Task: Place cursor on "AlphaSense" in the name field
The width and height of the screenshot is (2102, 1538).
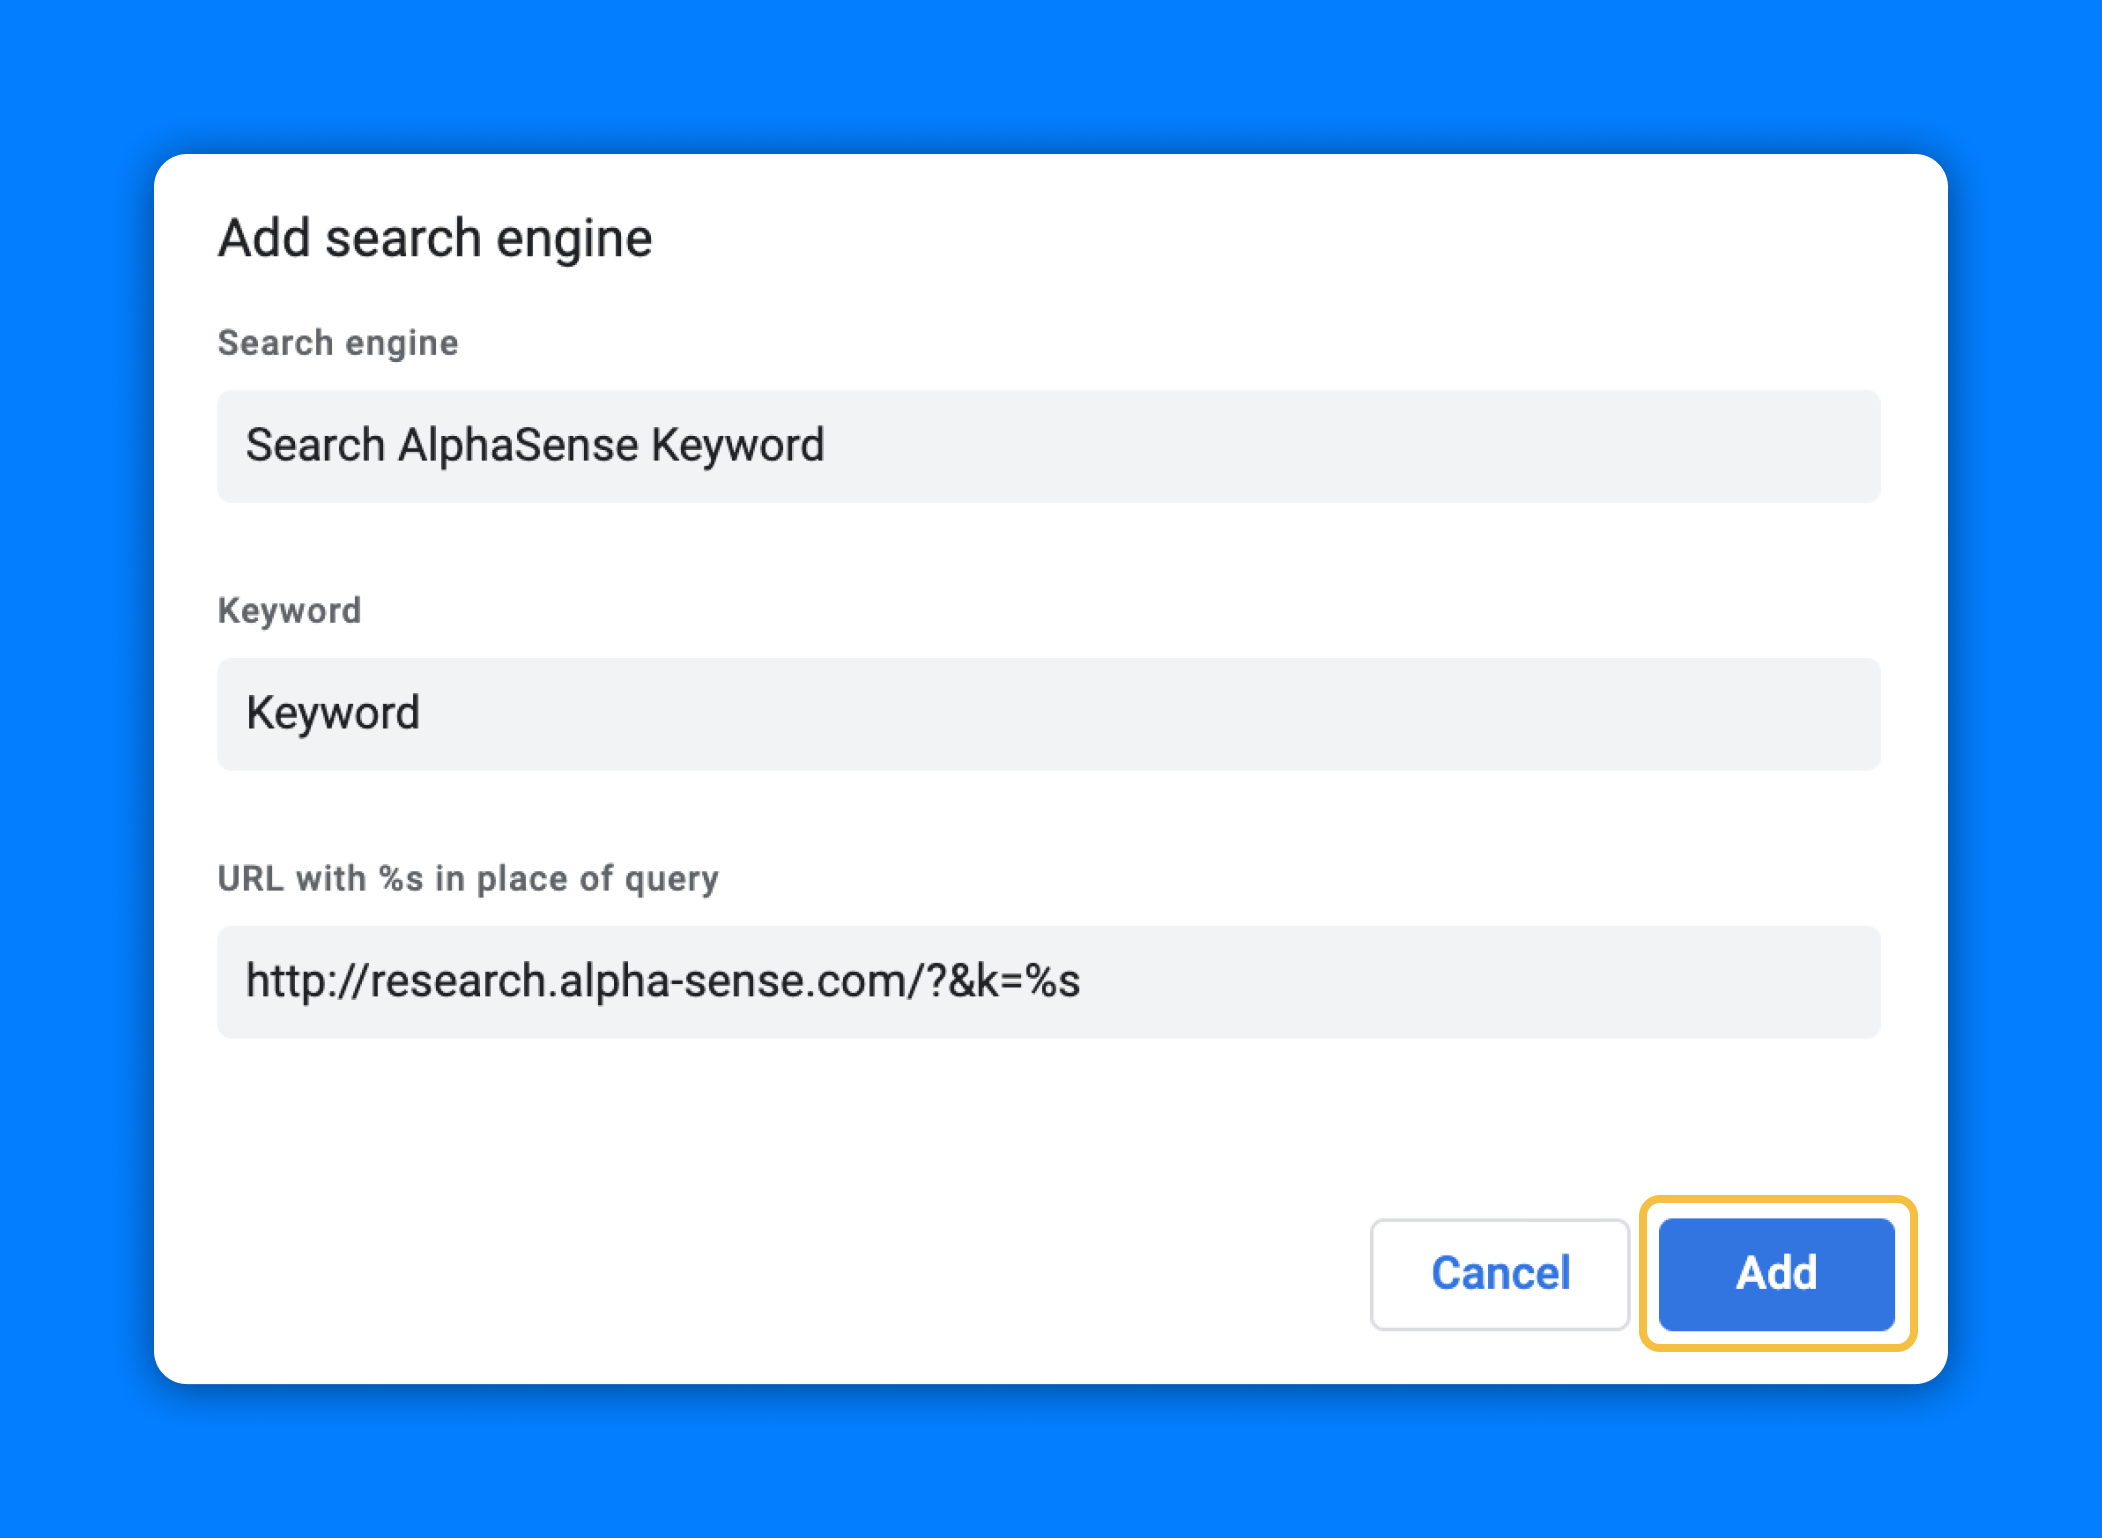Action: (518, 446)
